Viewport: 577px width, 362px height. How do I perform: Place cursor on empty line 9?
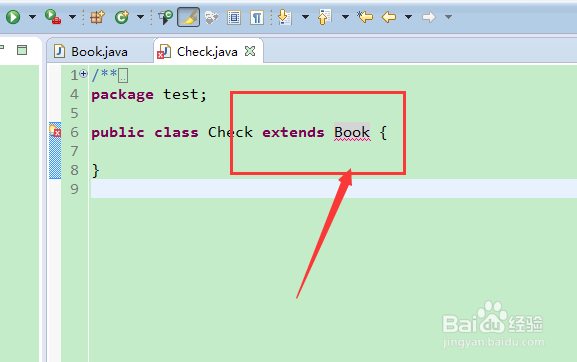tap(333, 189)
